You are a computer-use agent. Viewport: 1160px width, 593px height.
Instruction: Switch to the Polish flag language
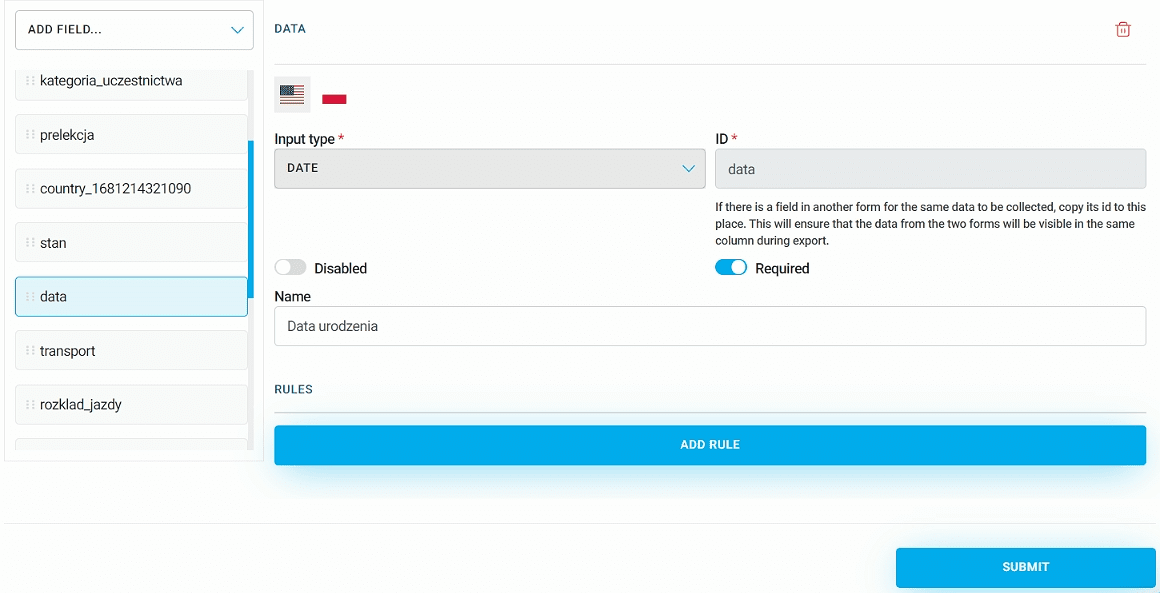(334, 99)
